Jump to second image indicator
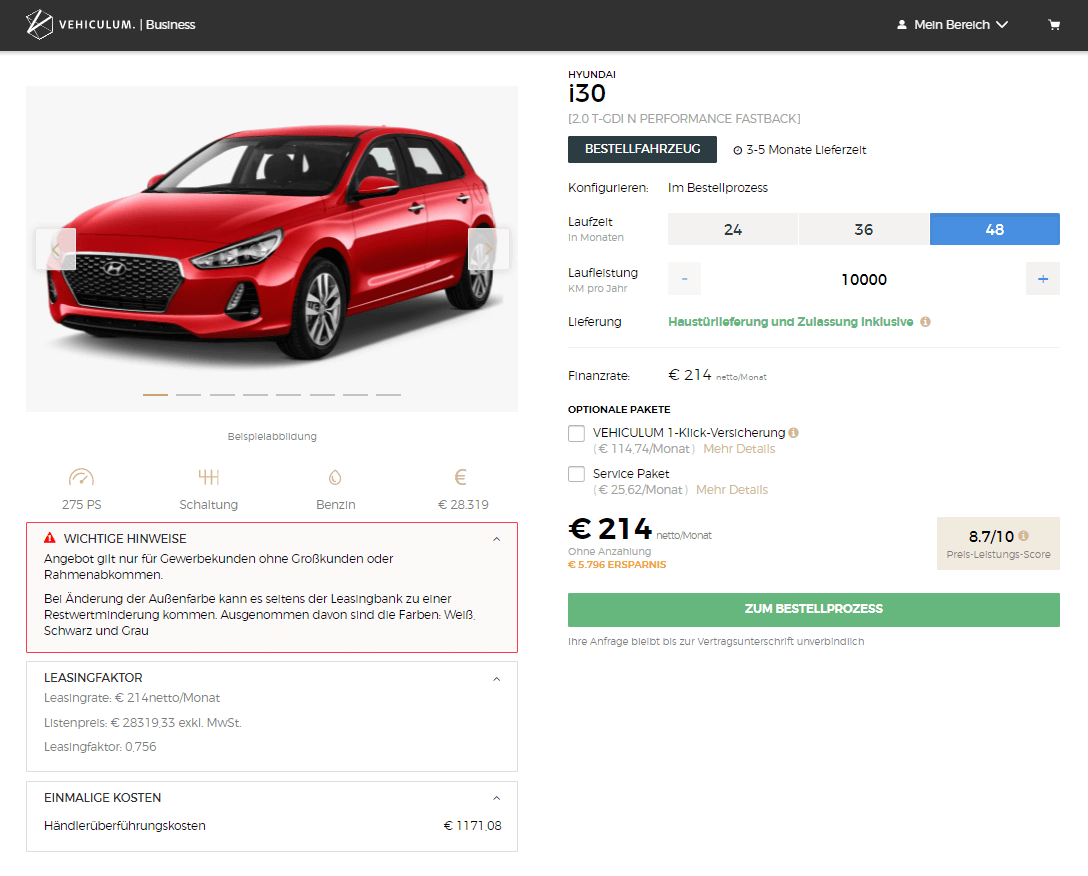 click(189, 395)
